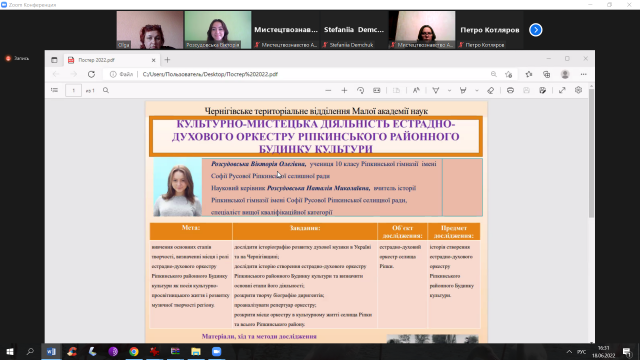Expand the Highlight color dropdown arrow
This screenshot has width=640, height=360.
477,90
